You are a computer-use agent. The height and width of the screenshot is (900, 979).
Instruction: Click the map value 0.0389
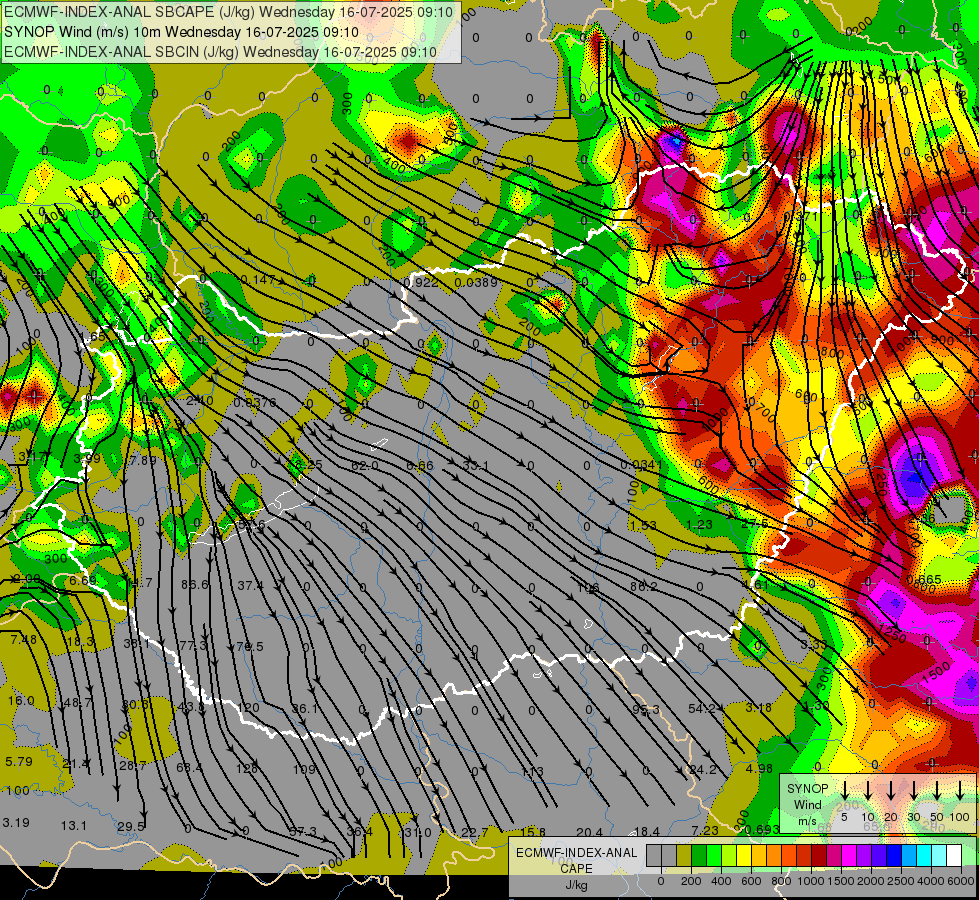click(x=476, y=283)
